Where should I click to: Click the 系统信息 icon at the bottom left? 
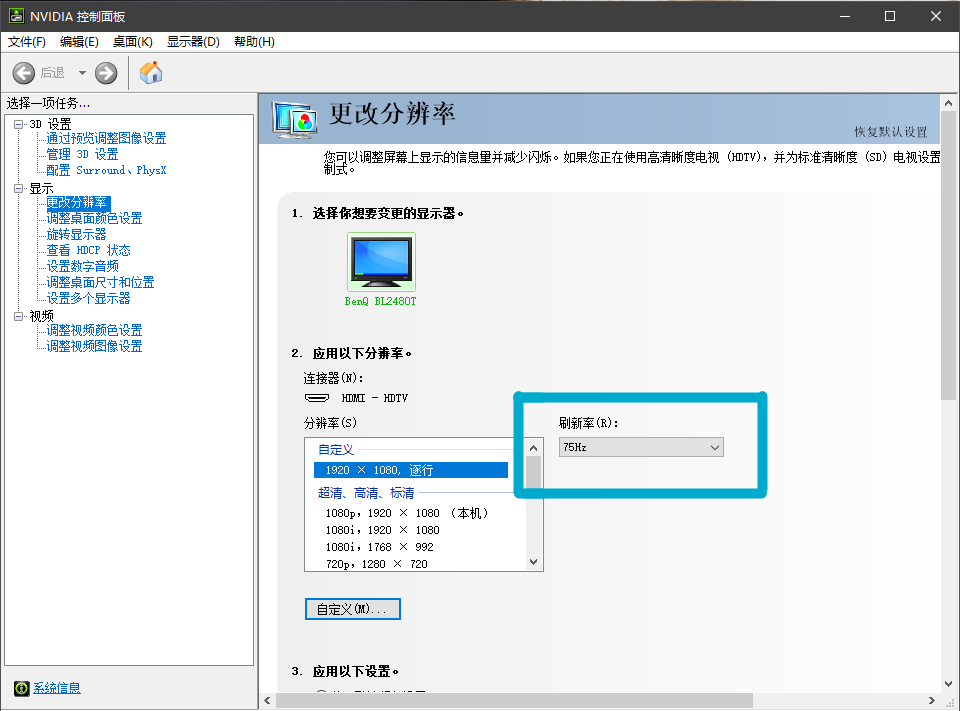pos(21,688)
